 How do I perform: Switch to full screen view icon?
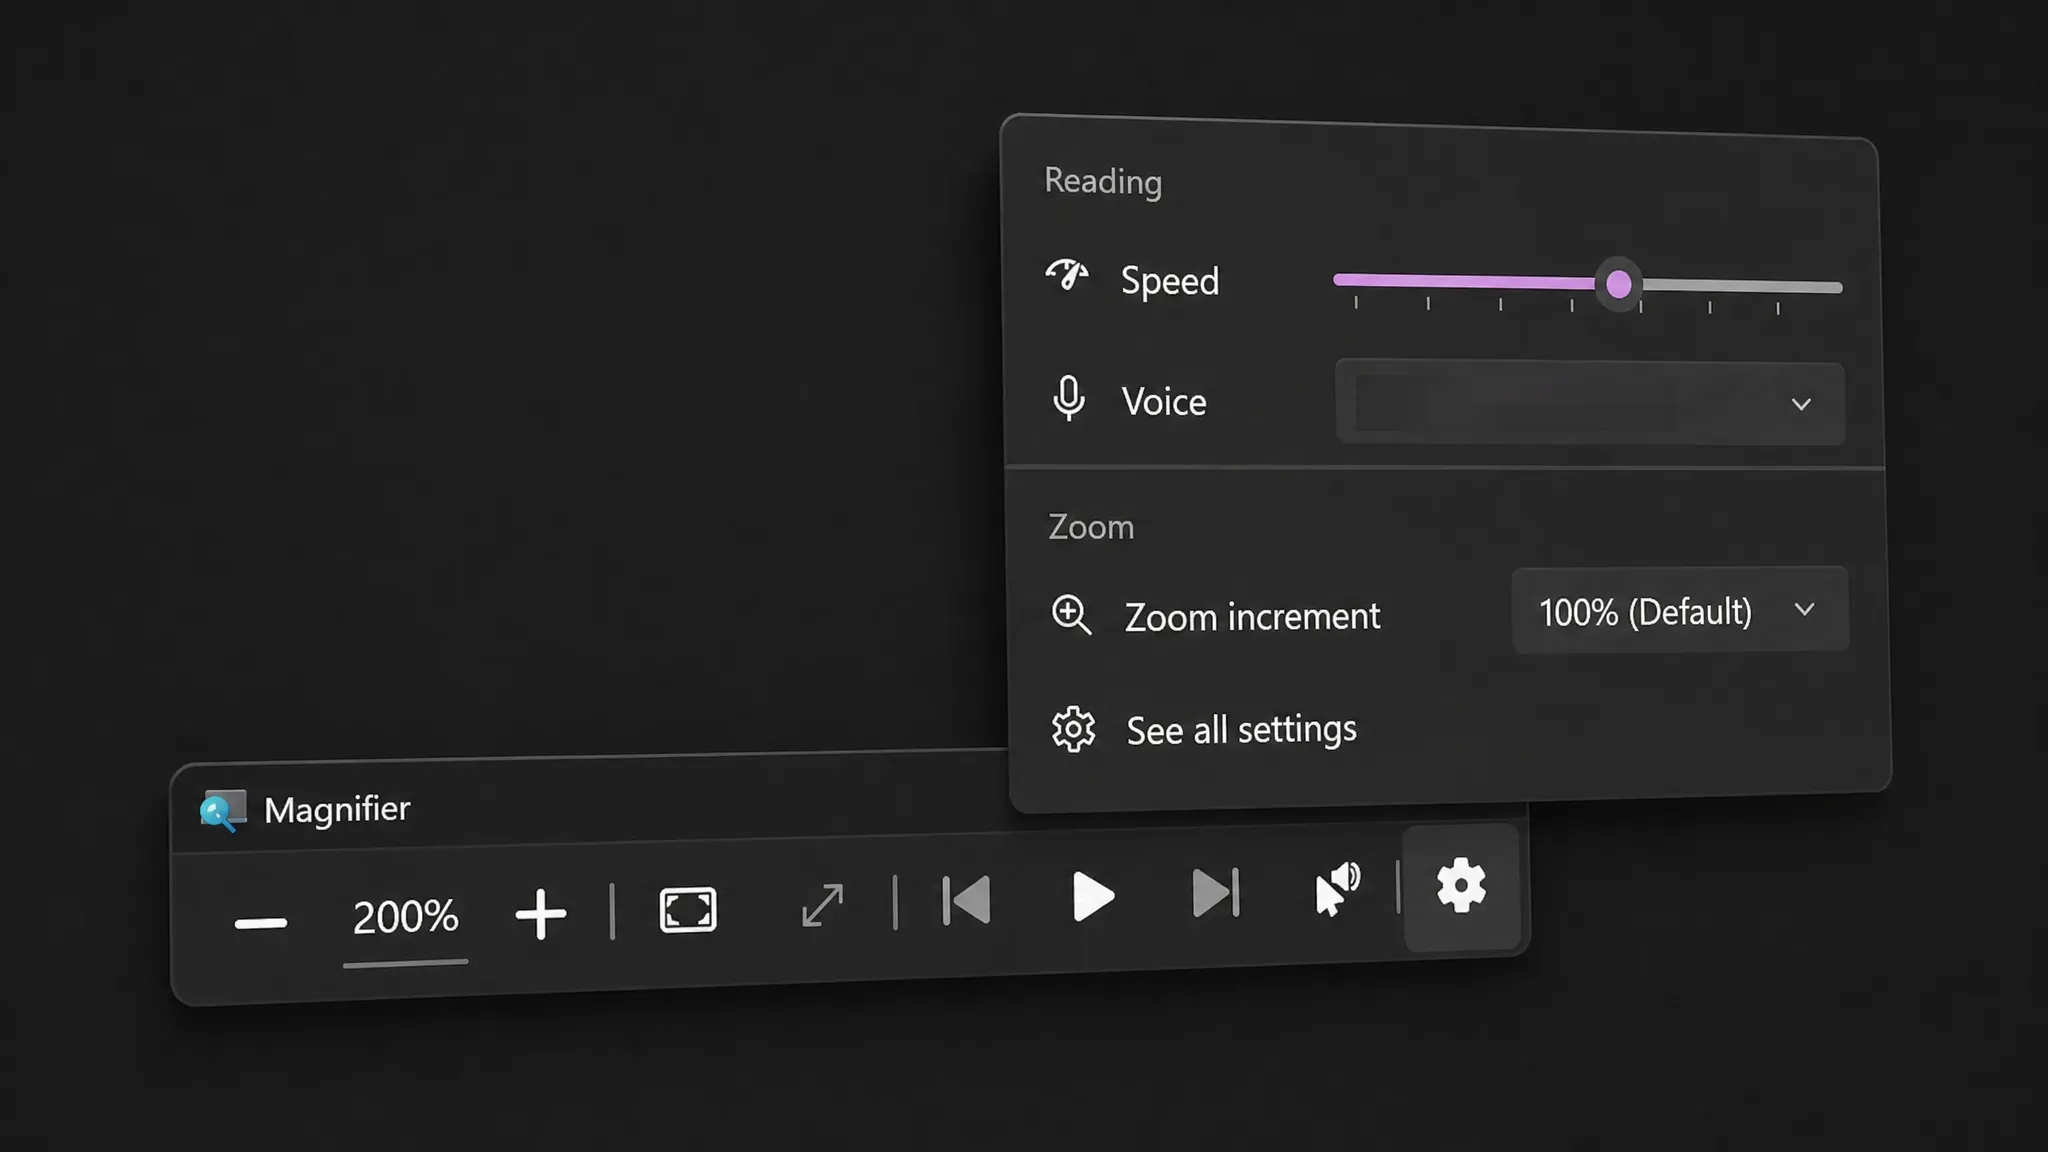688,910
